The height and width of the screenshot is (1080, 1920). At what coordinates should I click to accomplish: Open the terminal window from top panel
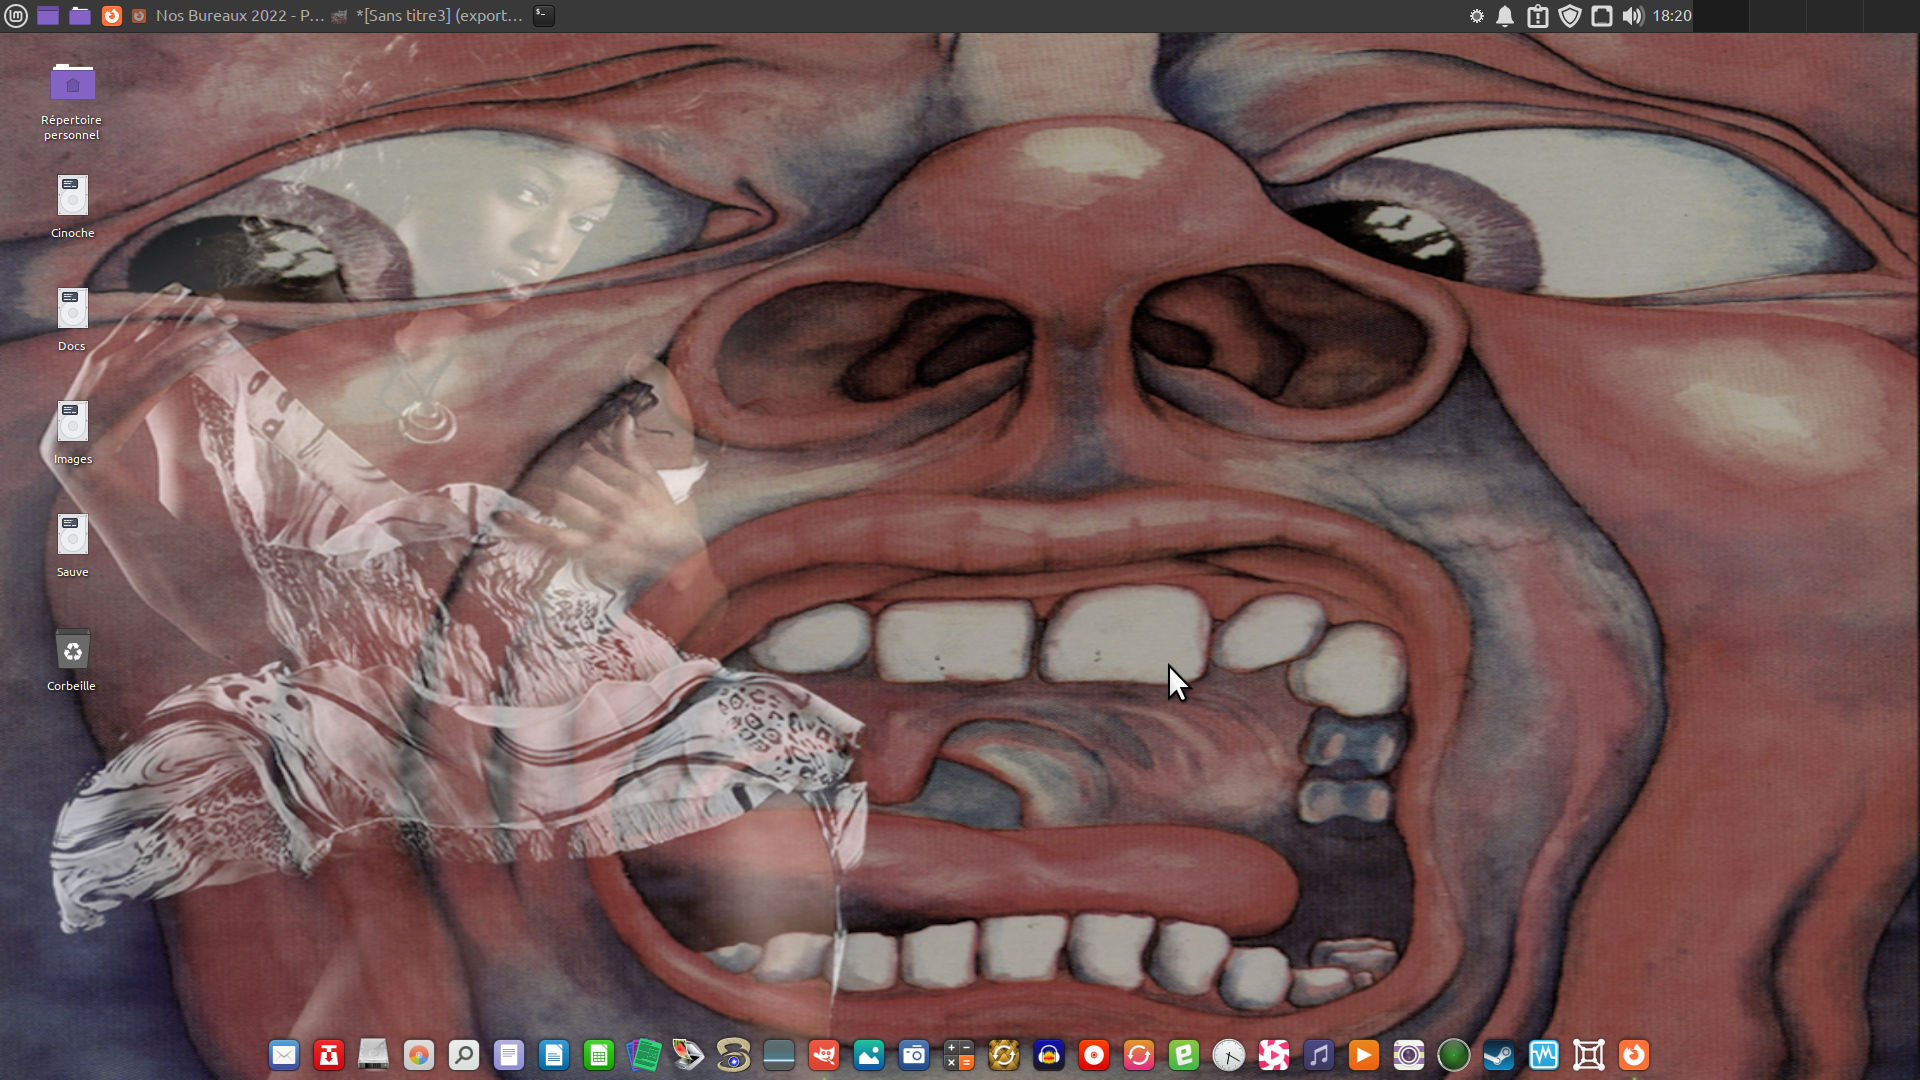coord(543,16)
